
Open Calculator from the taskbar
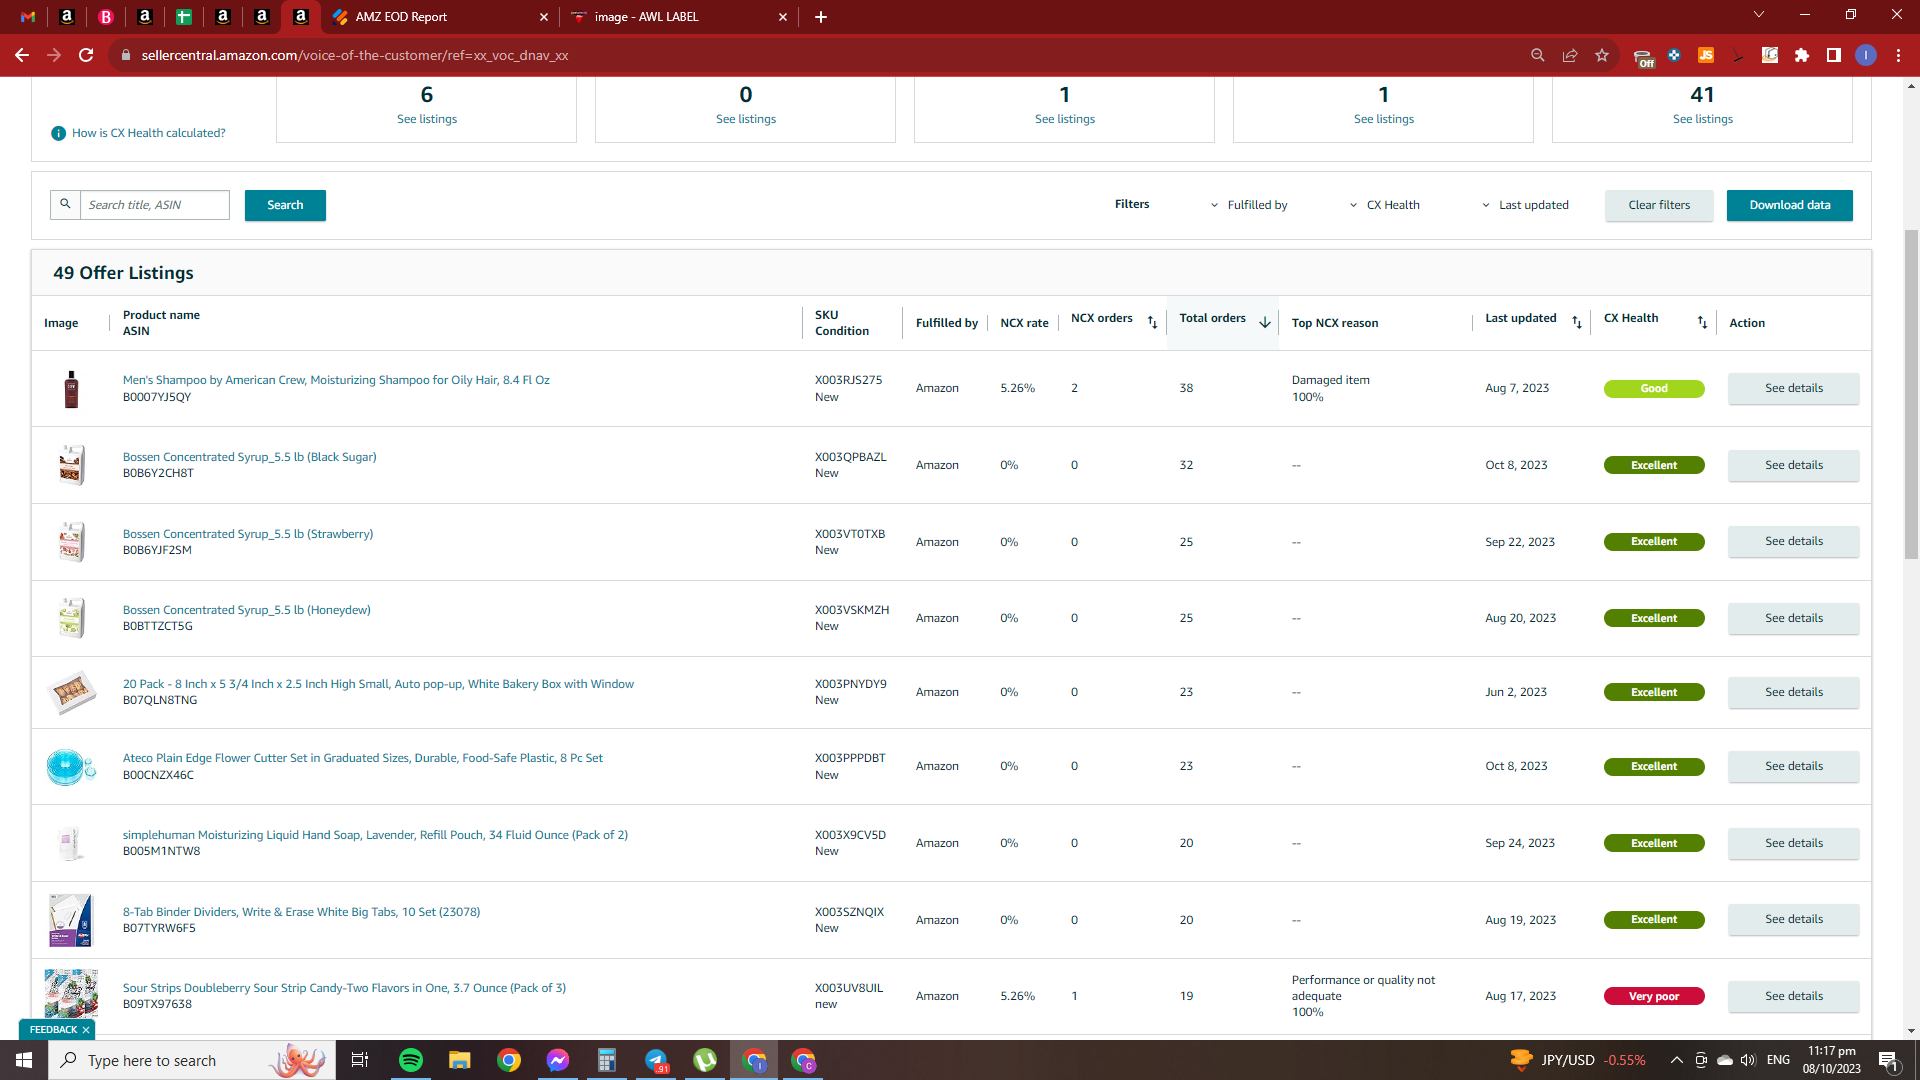(x=607, y=1060)
